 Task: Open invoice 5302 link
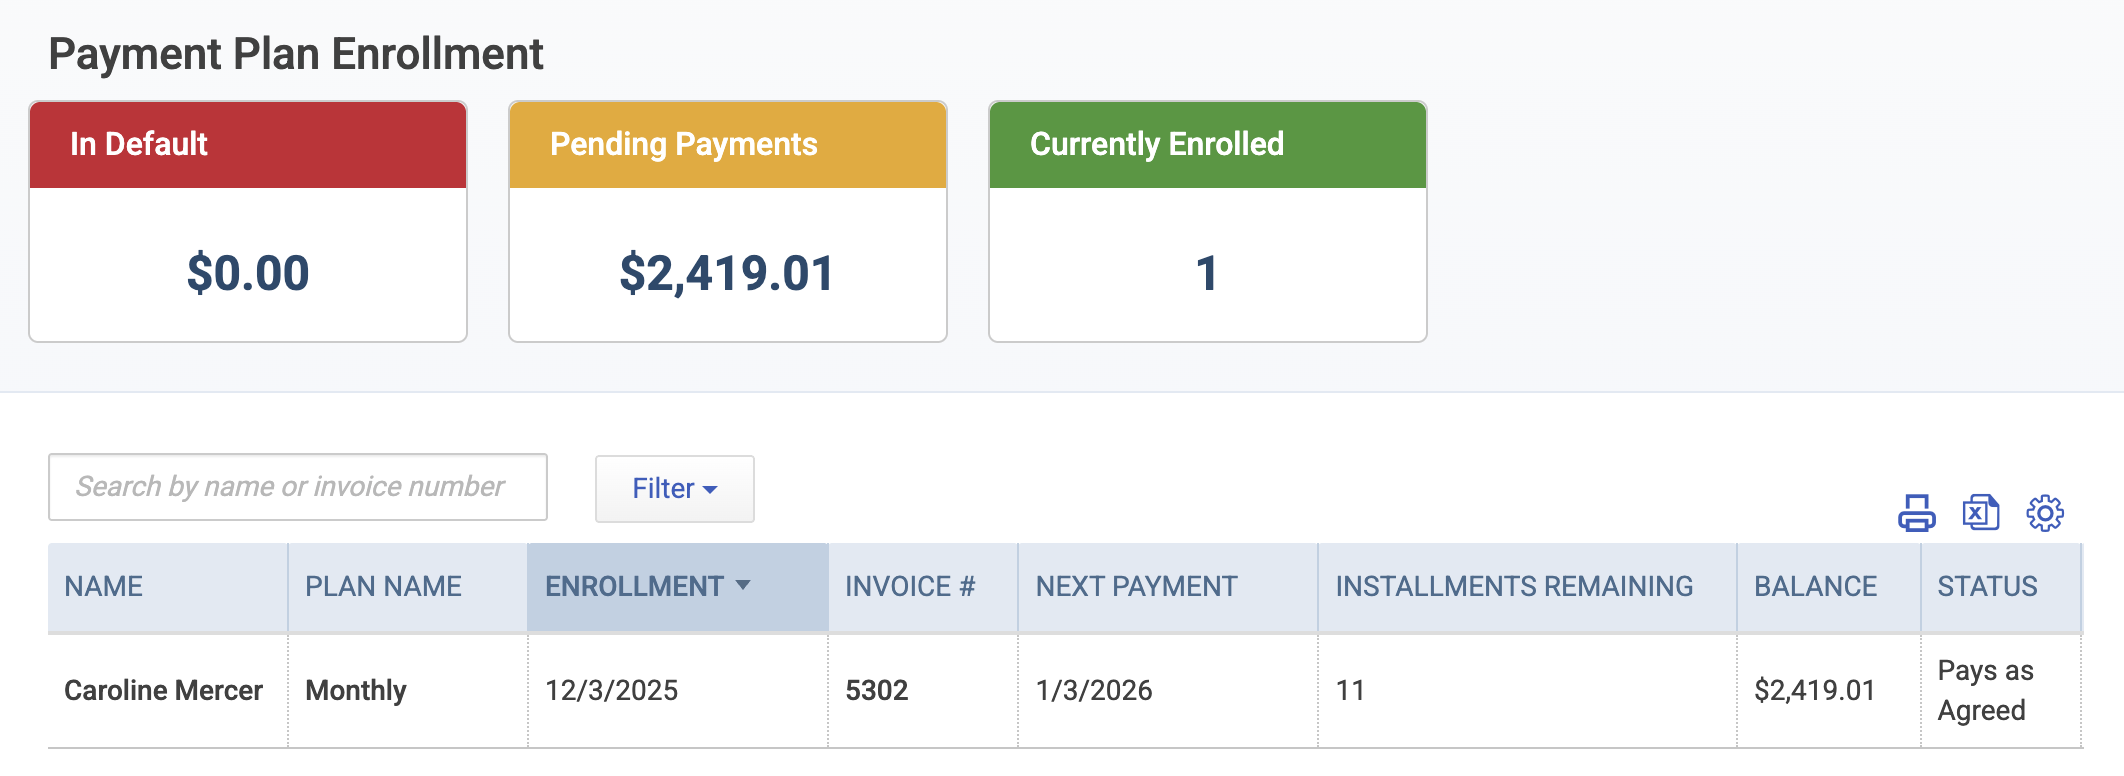point(877,691)
